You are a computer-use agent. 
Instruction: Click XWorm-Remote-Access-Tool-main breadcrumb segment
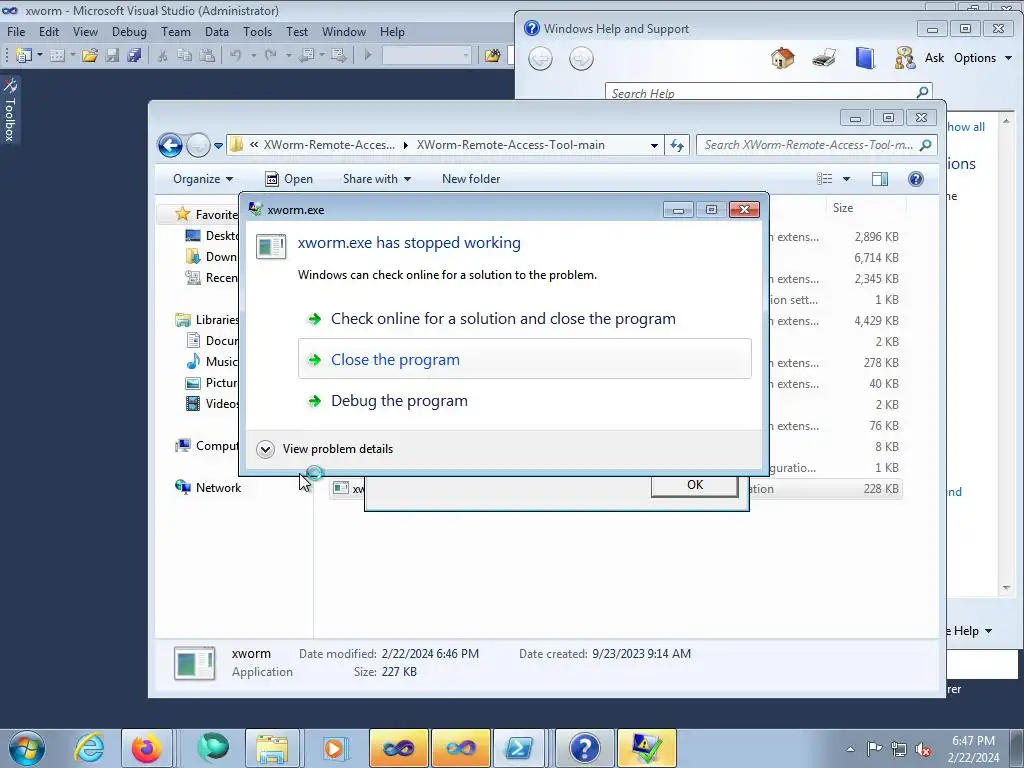point(510,145)
